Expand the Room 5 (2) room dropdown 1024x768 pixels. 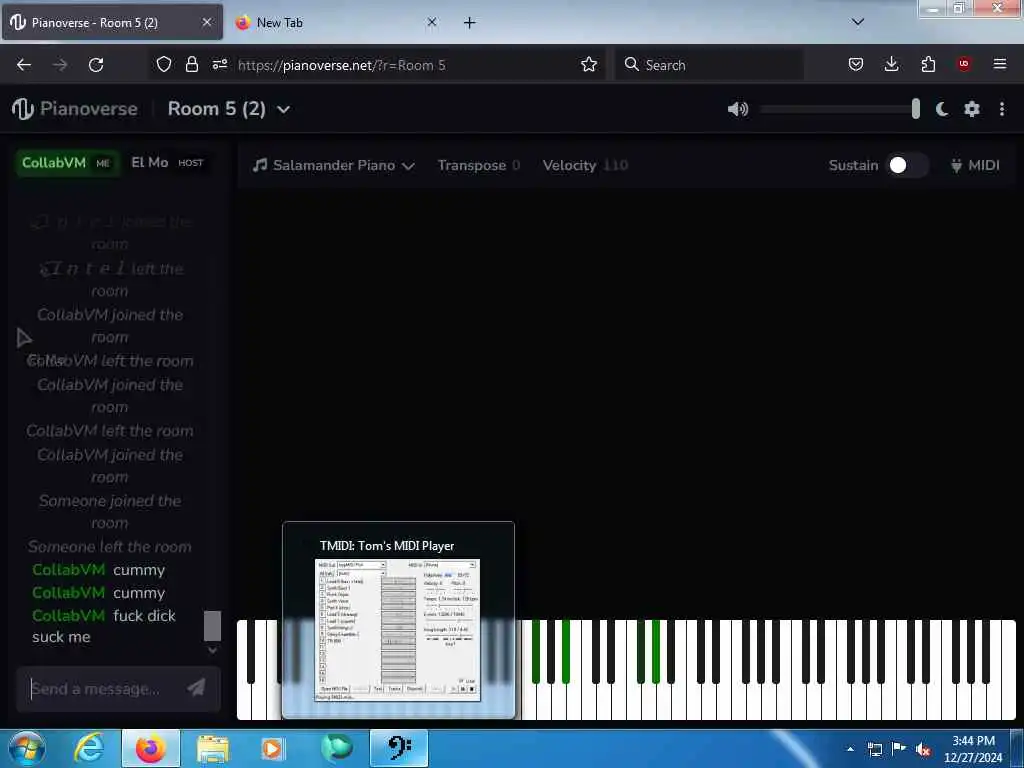pyautogui.click(x=229, y=109)
